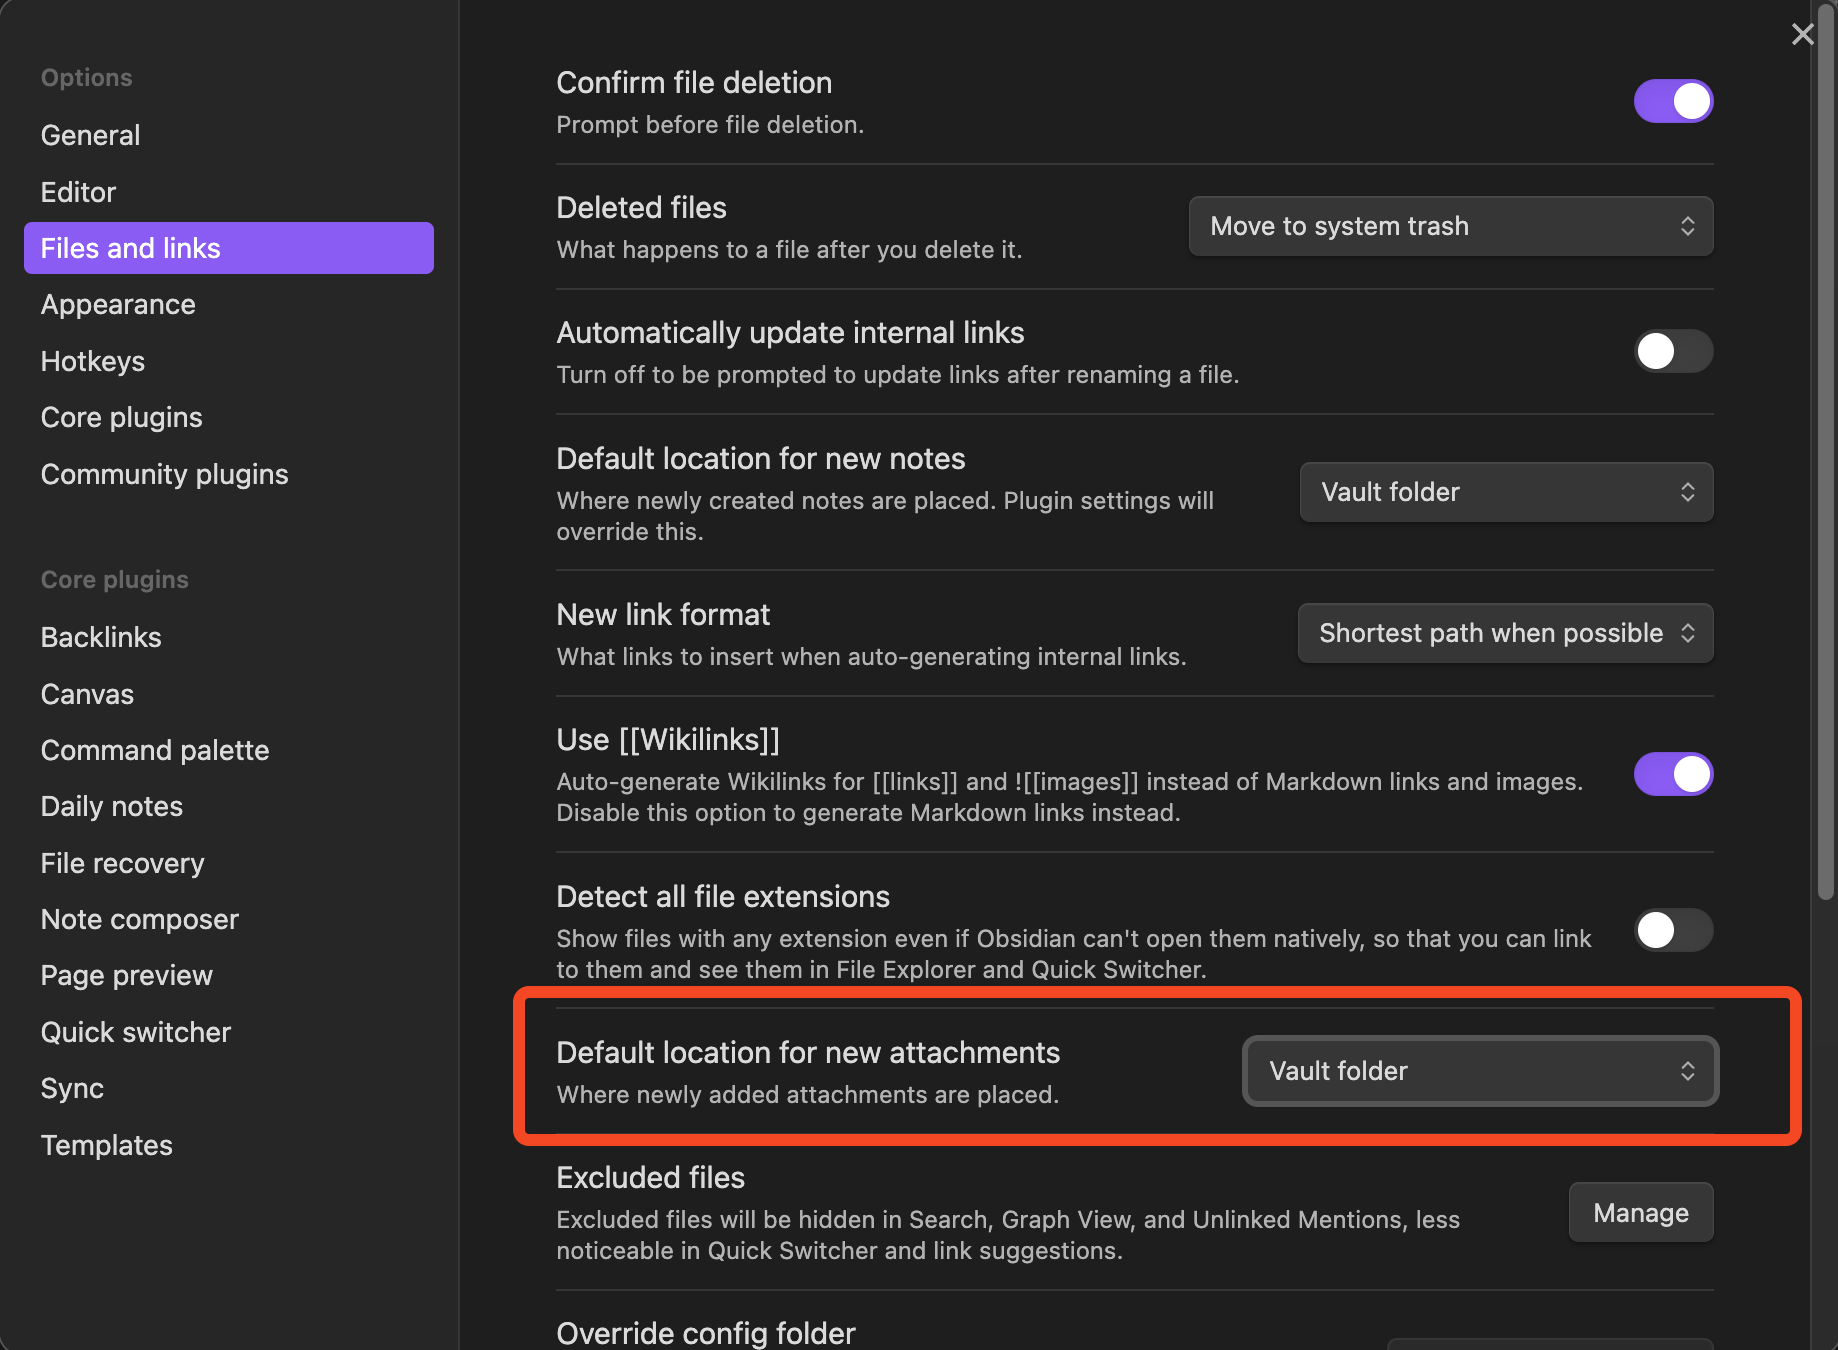The image size is (1838, 1350).
Task: Enable Automatically update internal links
Action: click(1673, 351)
